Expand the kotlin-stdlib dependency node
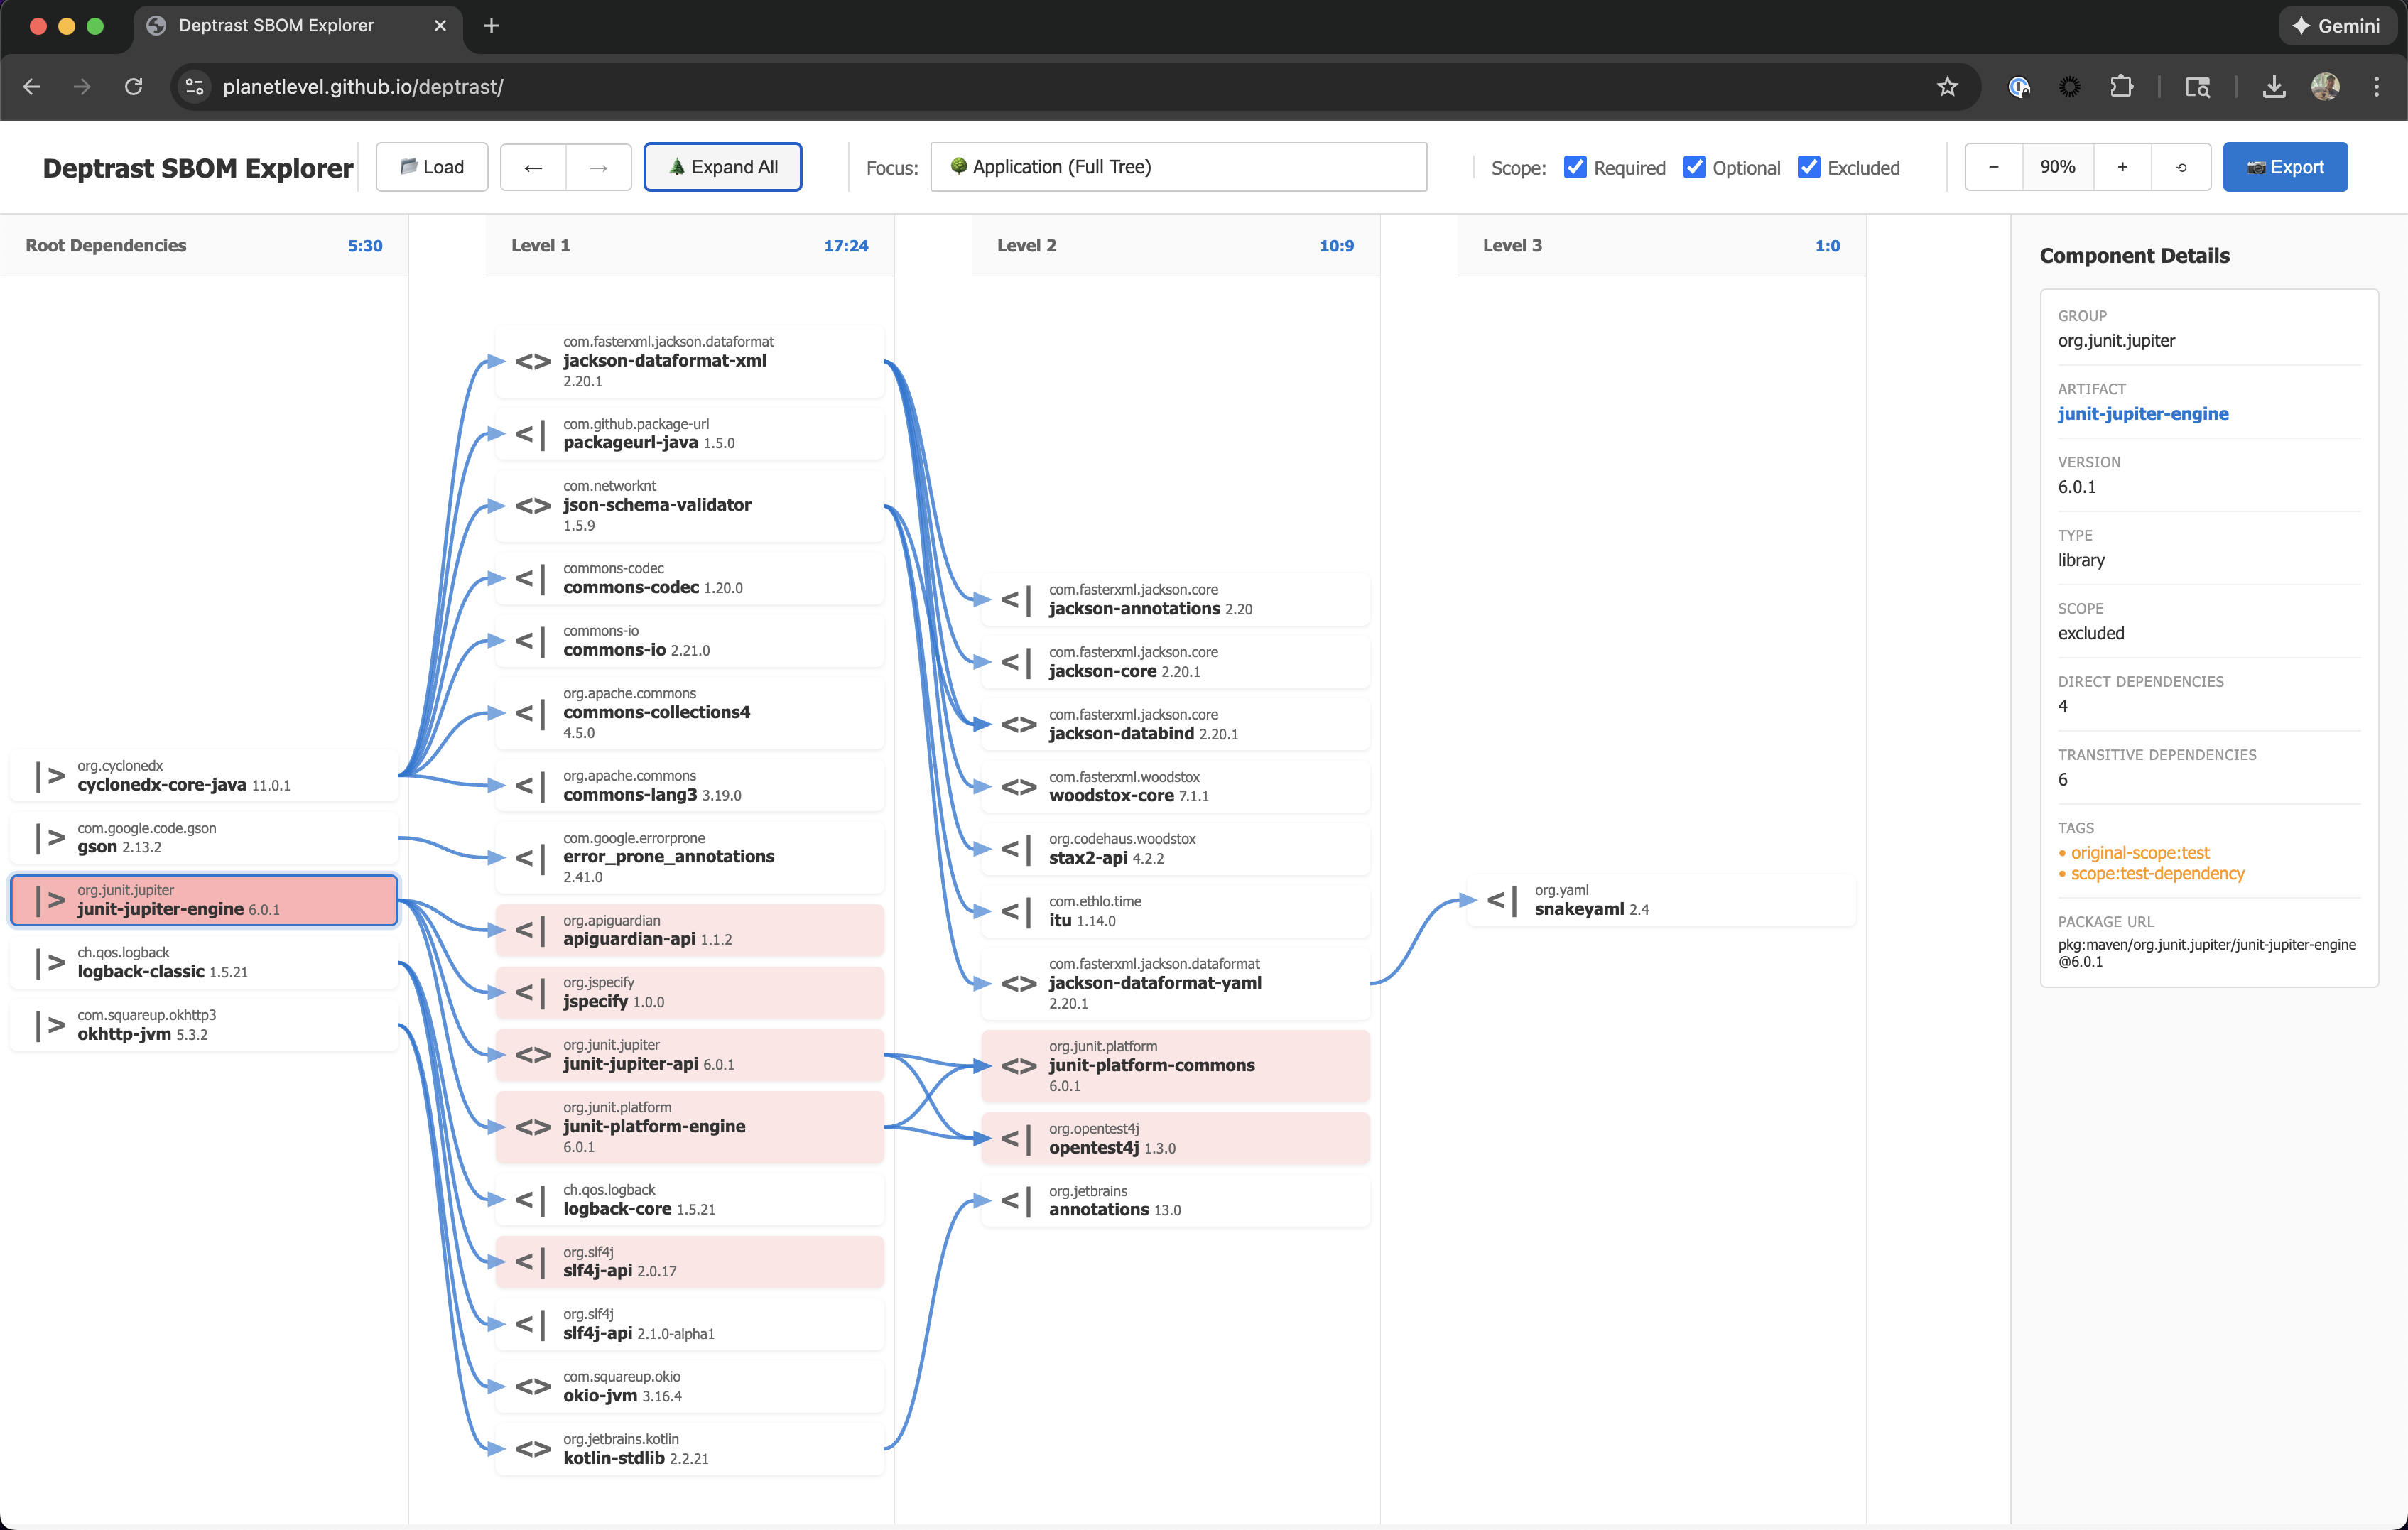 pos(532,1448)
